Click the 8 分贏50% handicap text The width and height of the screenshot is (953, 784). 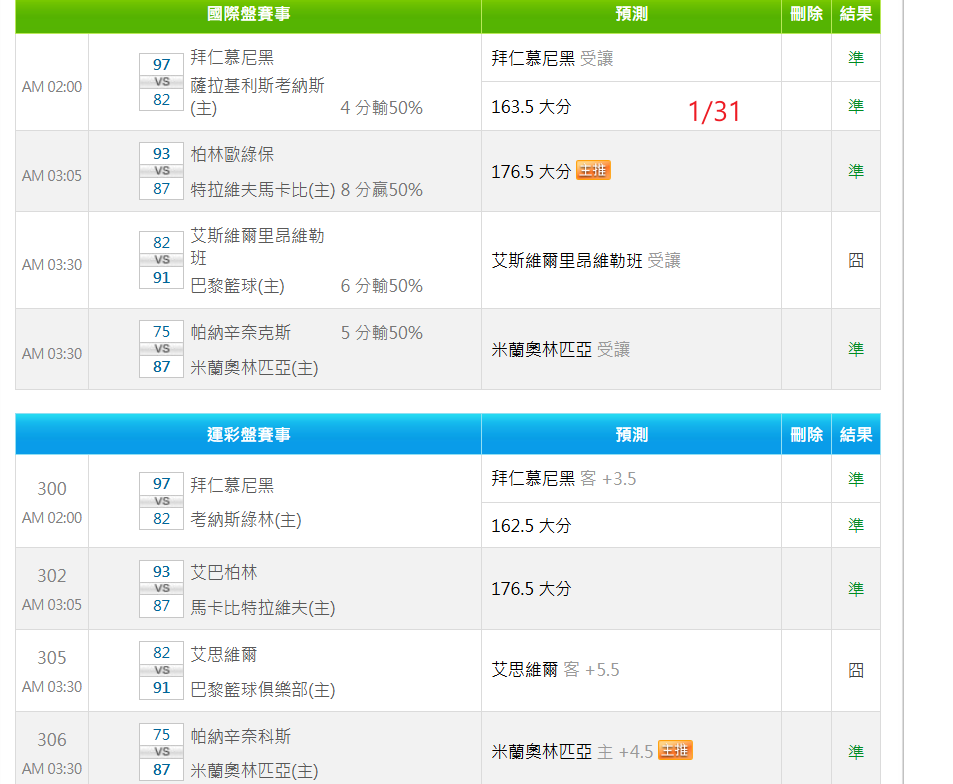pos(381,190)
